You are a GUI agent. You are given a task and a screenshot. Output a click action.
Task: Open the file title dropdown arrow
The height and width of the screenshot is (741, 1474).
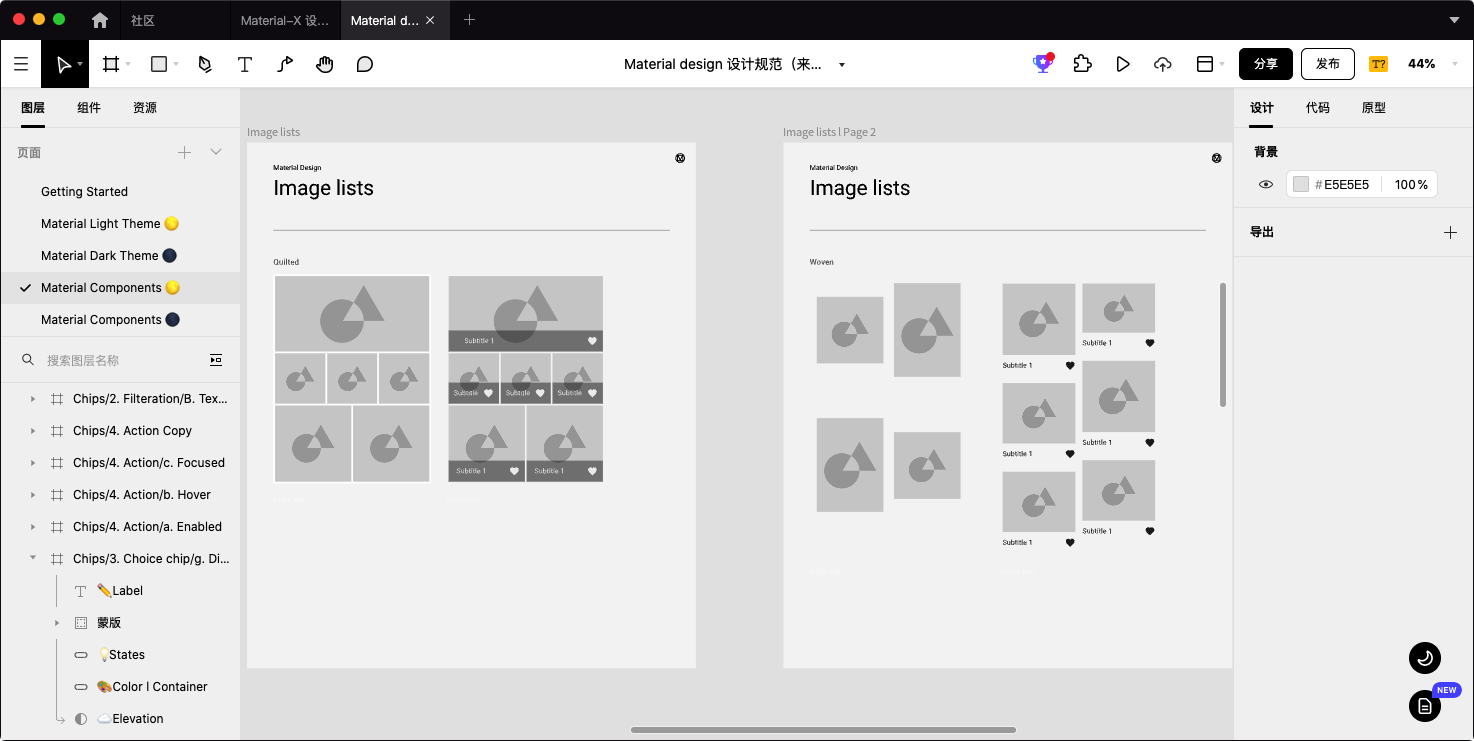[x=842, y=65]
